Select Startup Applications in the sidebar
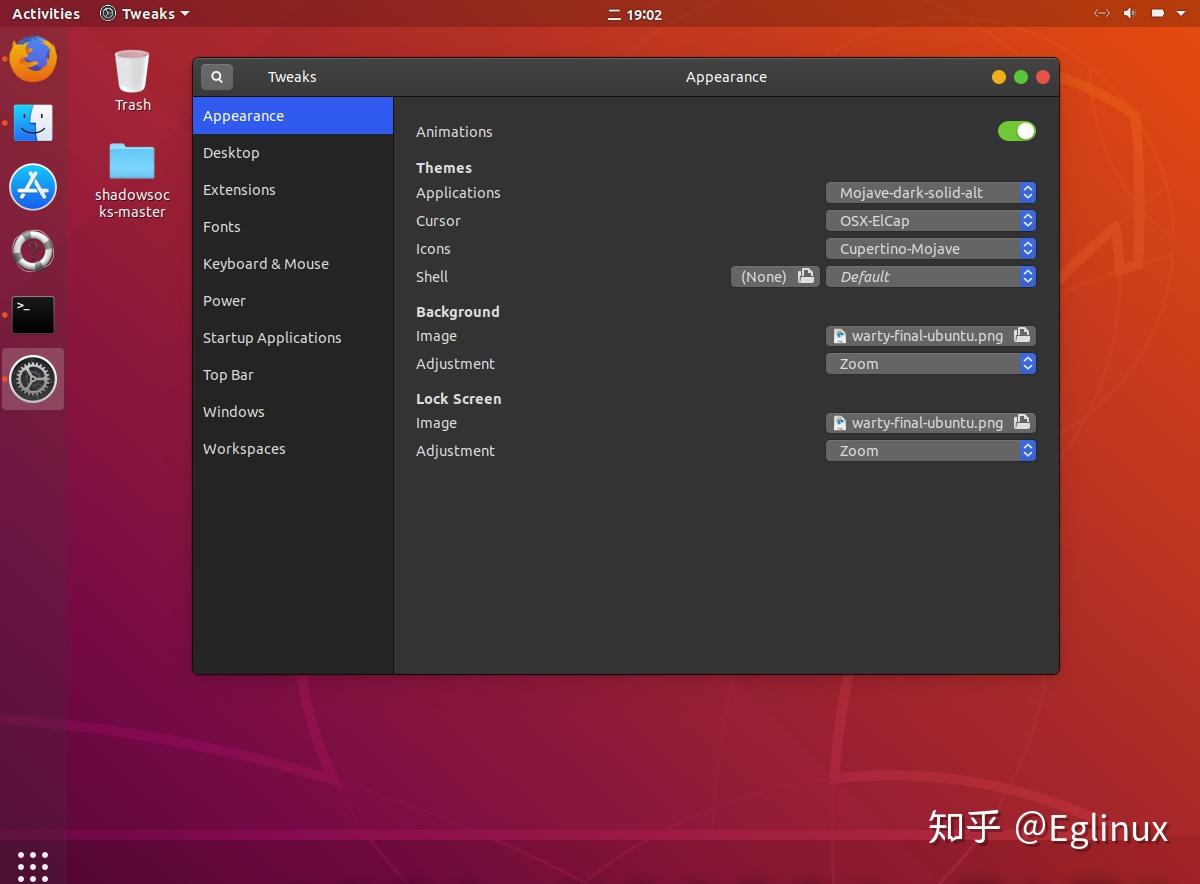Screen dimensions: 1200x884 pos(272,337)
